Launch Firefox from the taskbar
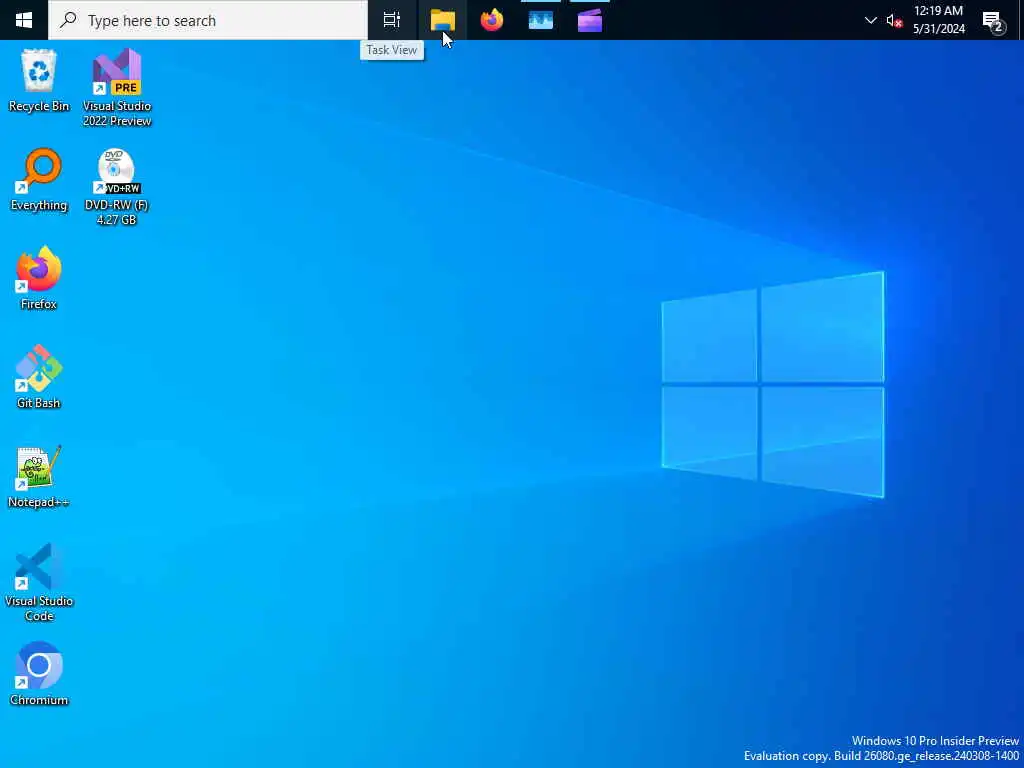This screenshot has height=768, width=1024. pos(492,20)
